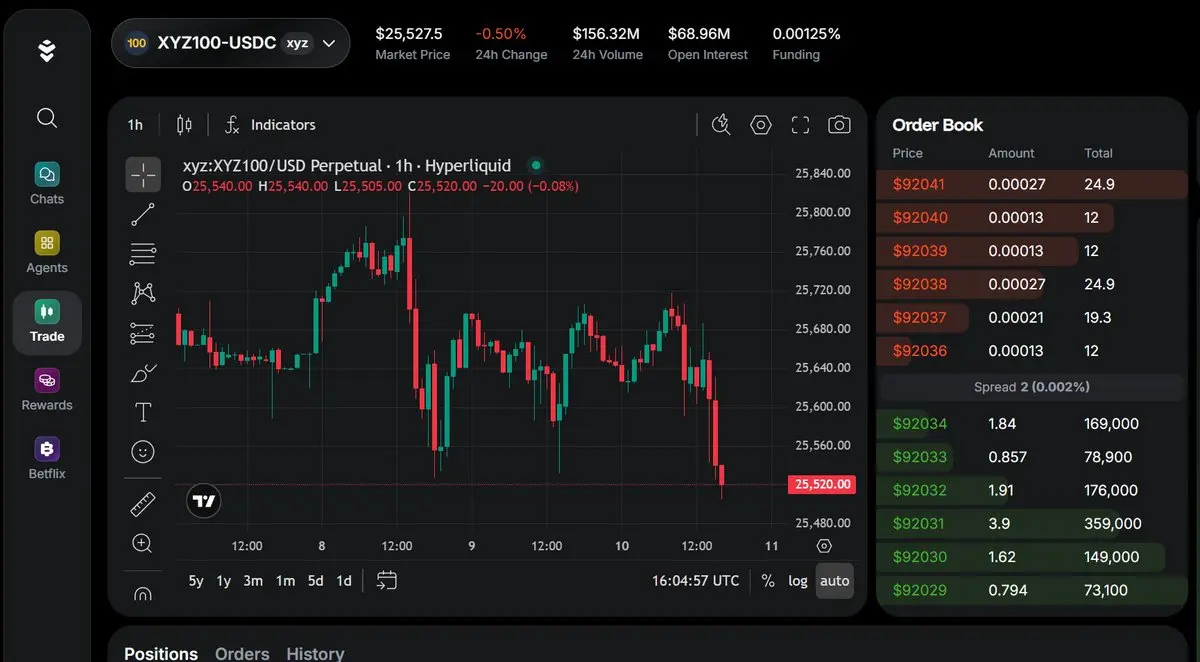Select the 1y time range

[x=224, y=581]
